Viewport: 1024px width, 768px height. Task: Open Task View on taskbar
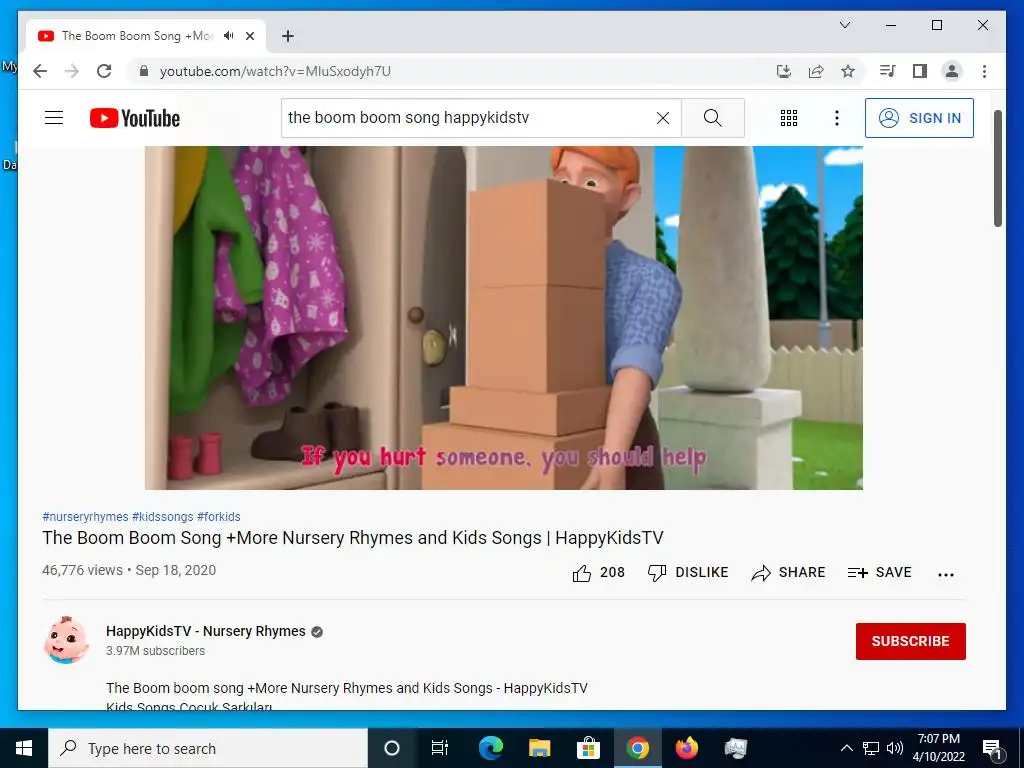click(x=440, y=748)
